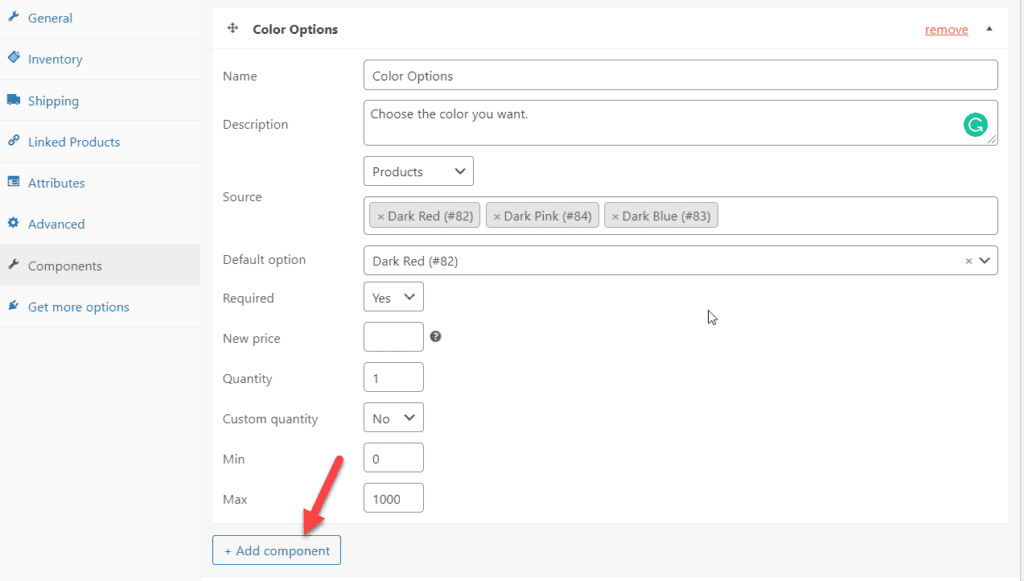Open Advanced via the gear icon
This screenshot has height=581, width=1024.
click(13, 224)
